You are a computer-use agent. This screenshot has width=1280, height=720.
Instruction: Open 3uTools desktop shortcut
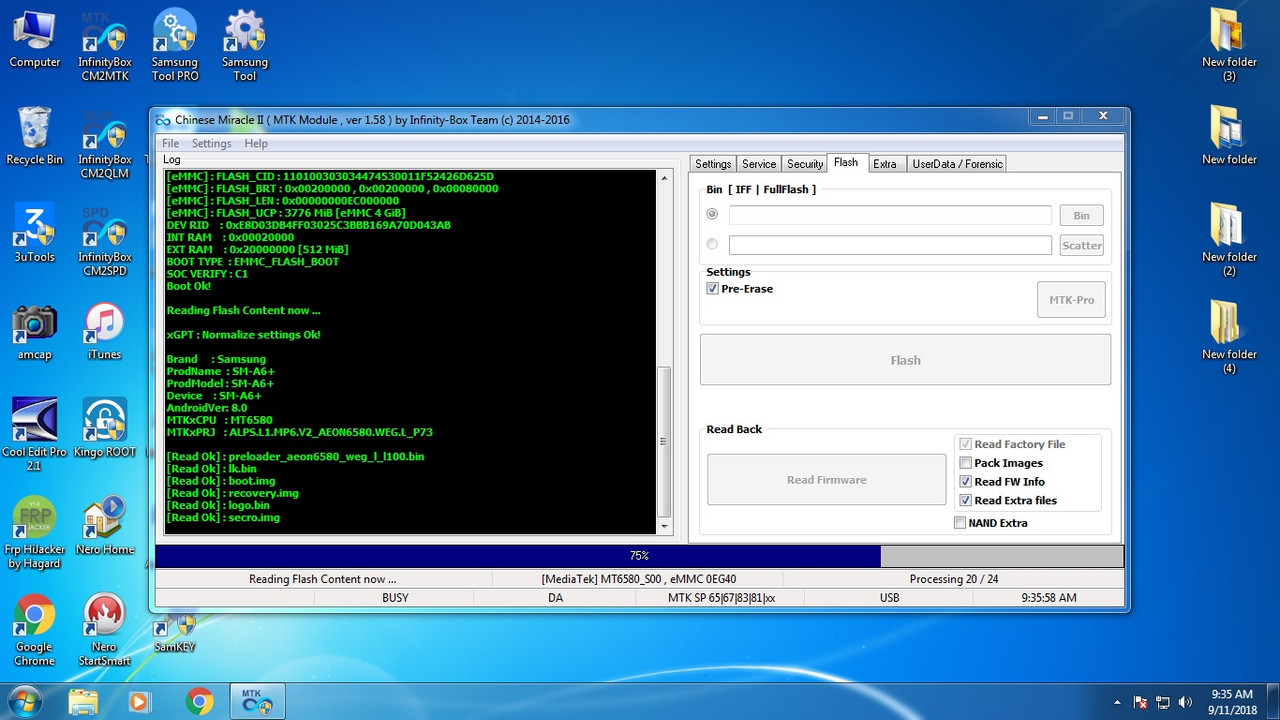pos(35,234)
